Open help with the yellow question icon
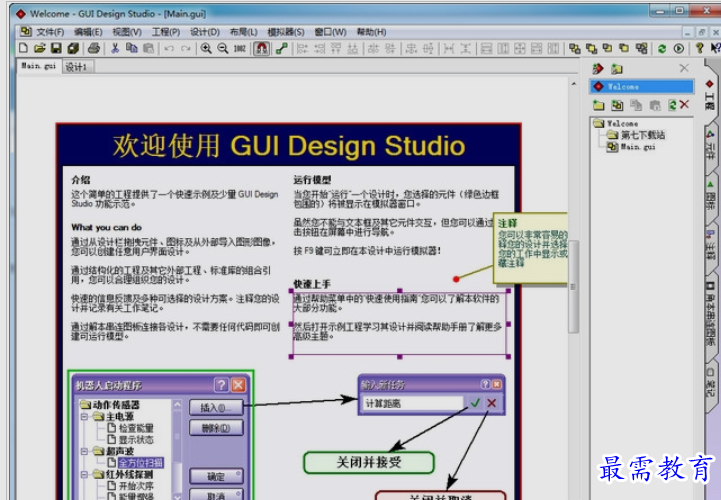This screenshot has height=500, width=721. point(699,48)
